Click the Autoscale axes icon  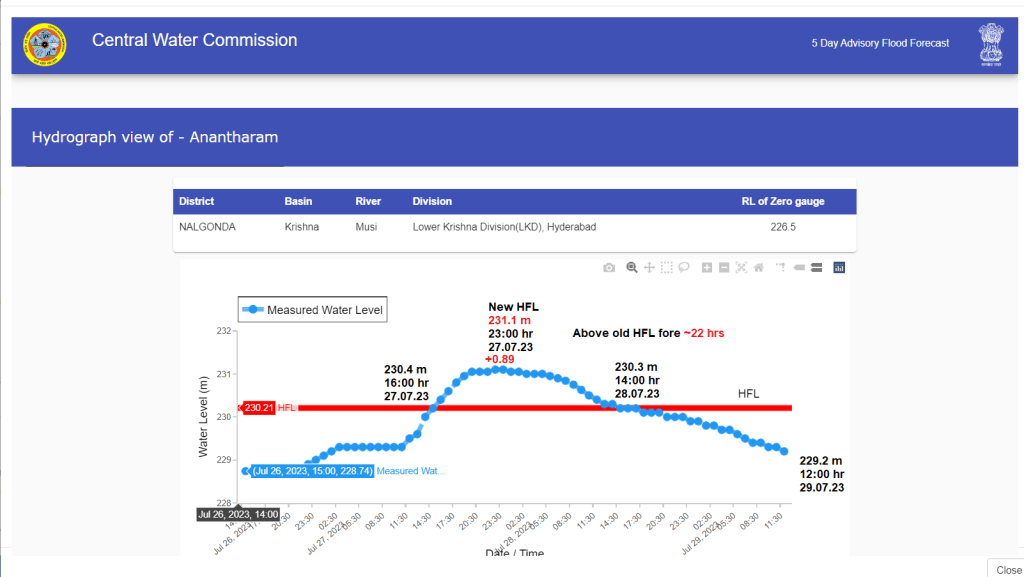click(x=741, y=268)
